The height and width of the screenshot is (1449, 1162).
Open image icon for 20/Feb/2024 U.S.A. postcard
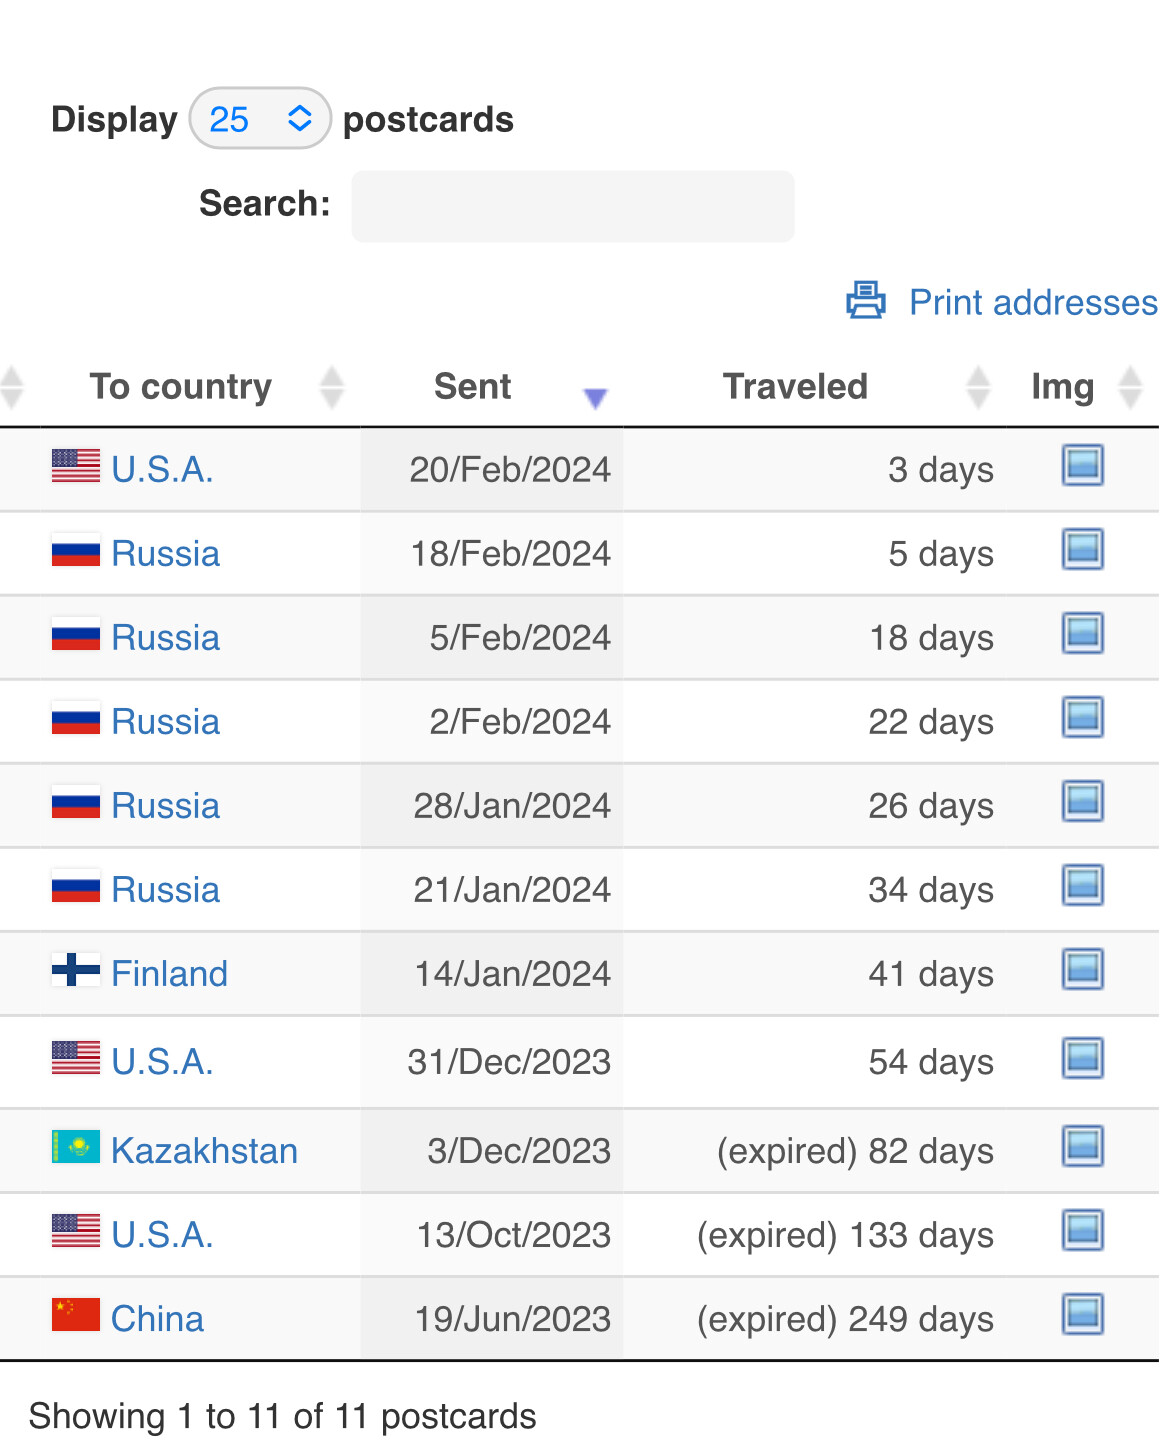pos(1082,465)
